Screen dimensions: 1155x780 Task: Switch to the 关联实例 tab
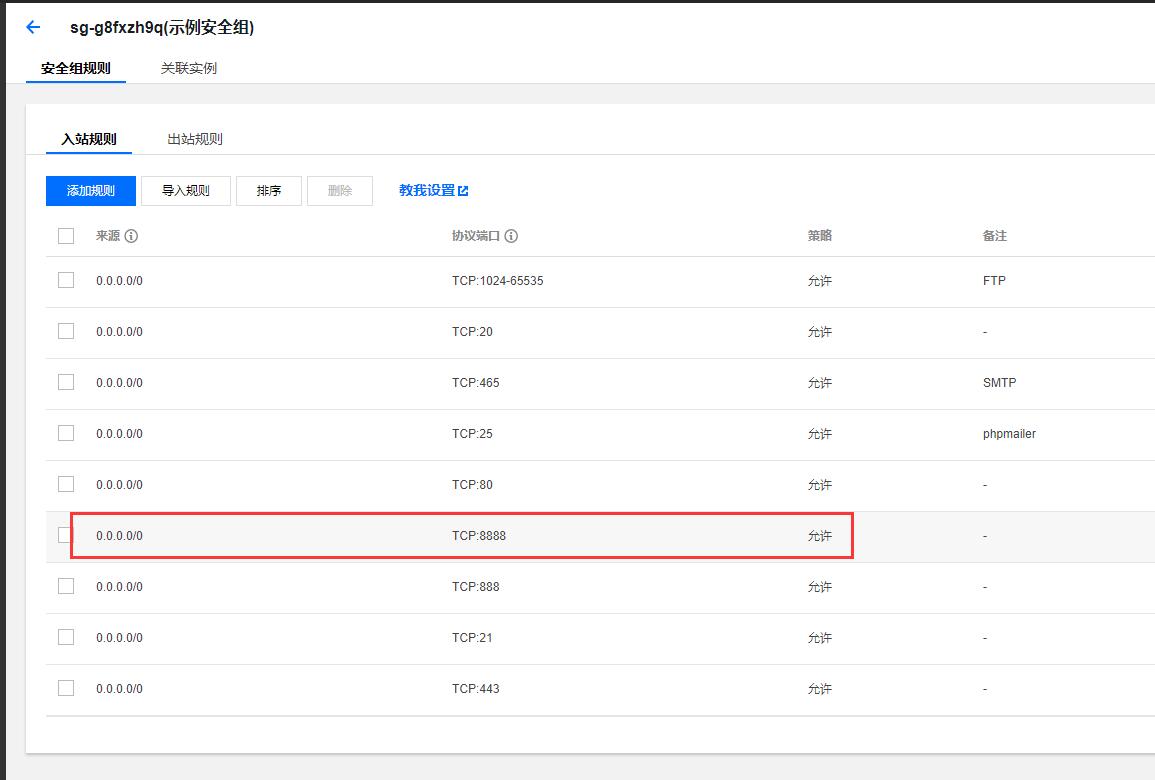click(x=189, y=68)
